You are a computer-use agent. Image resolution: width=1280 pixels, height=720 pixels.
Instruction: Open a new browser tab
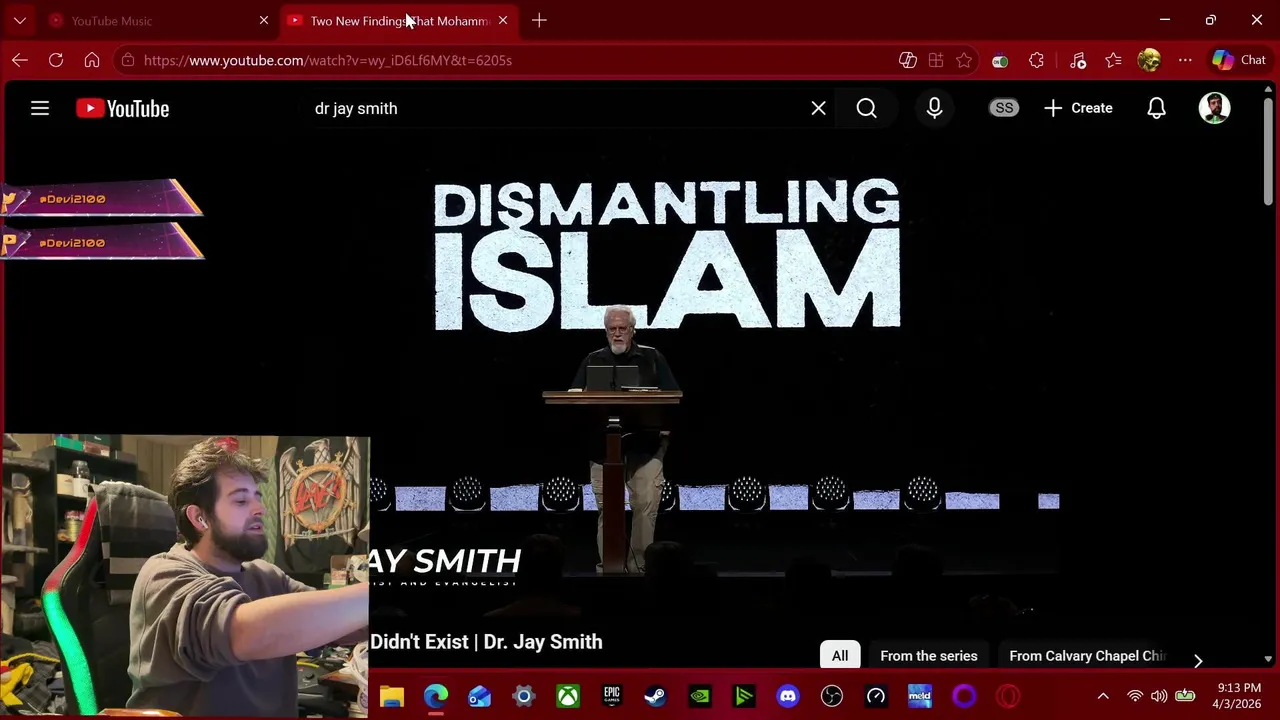tap(539, 20)
